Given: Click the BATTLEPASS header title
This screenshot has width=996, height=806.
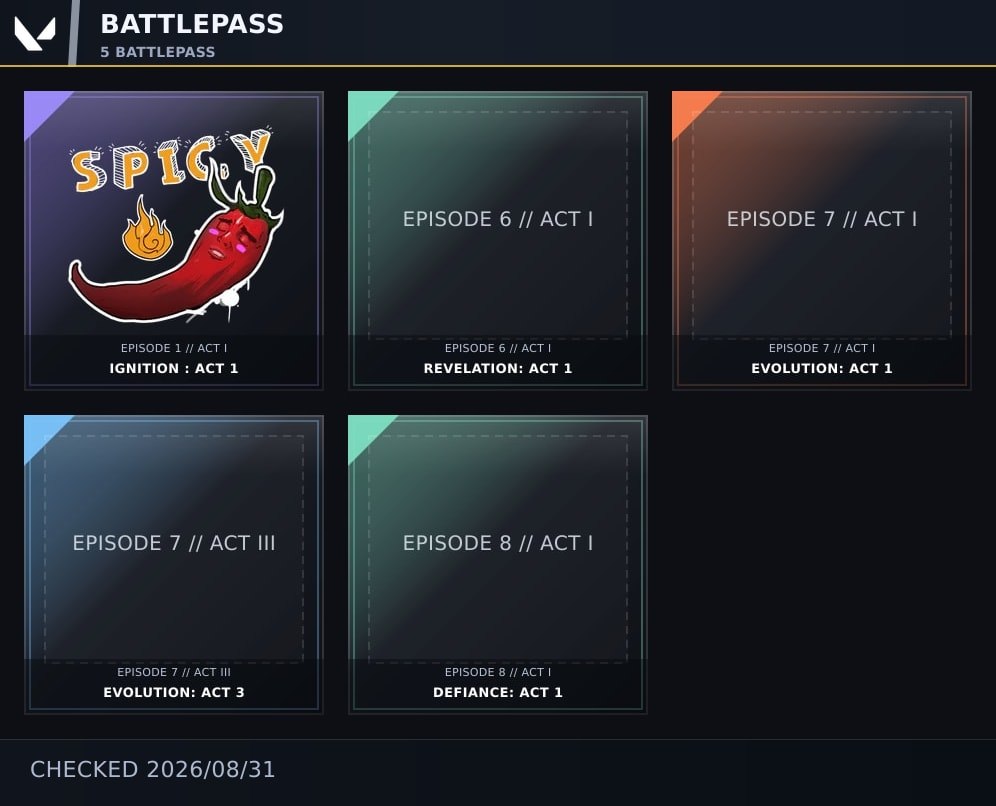Looking at the screenshot, I should point(192,24).
